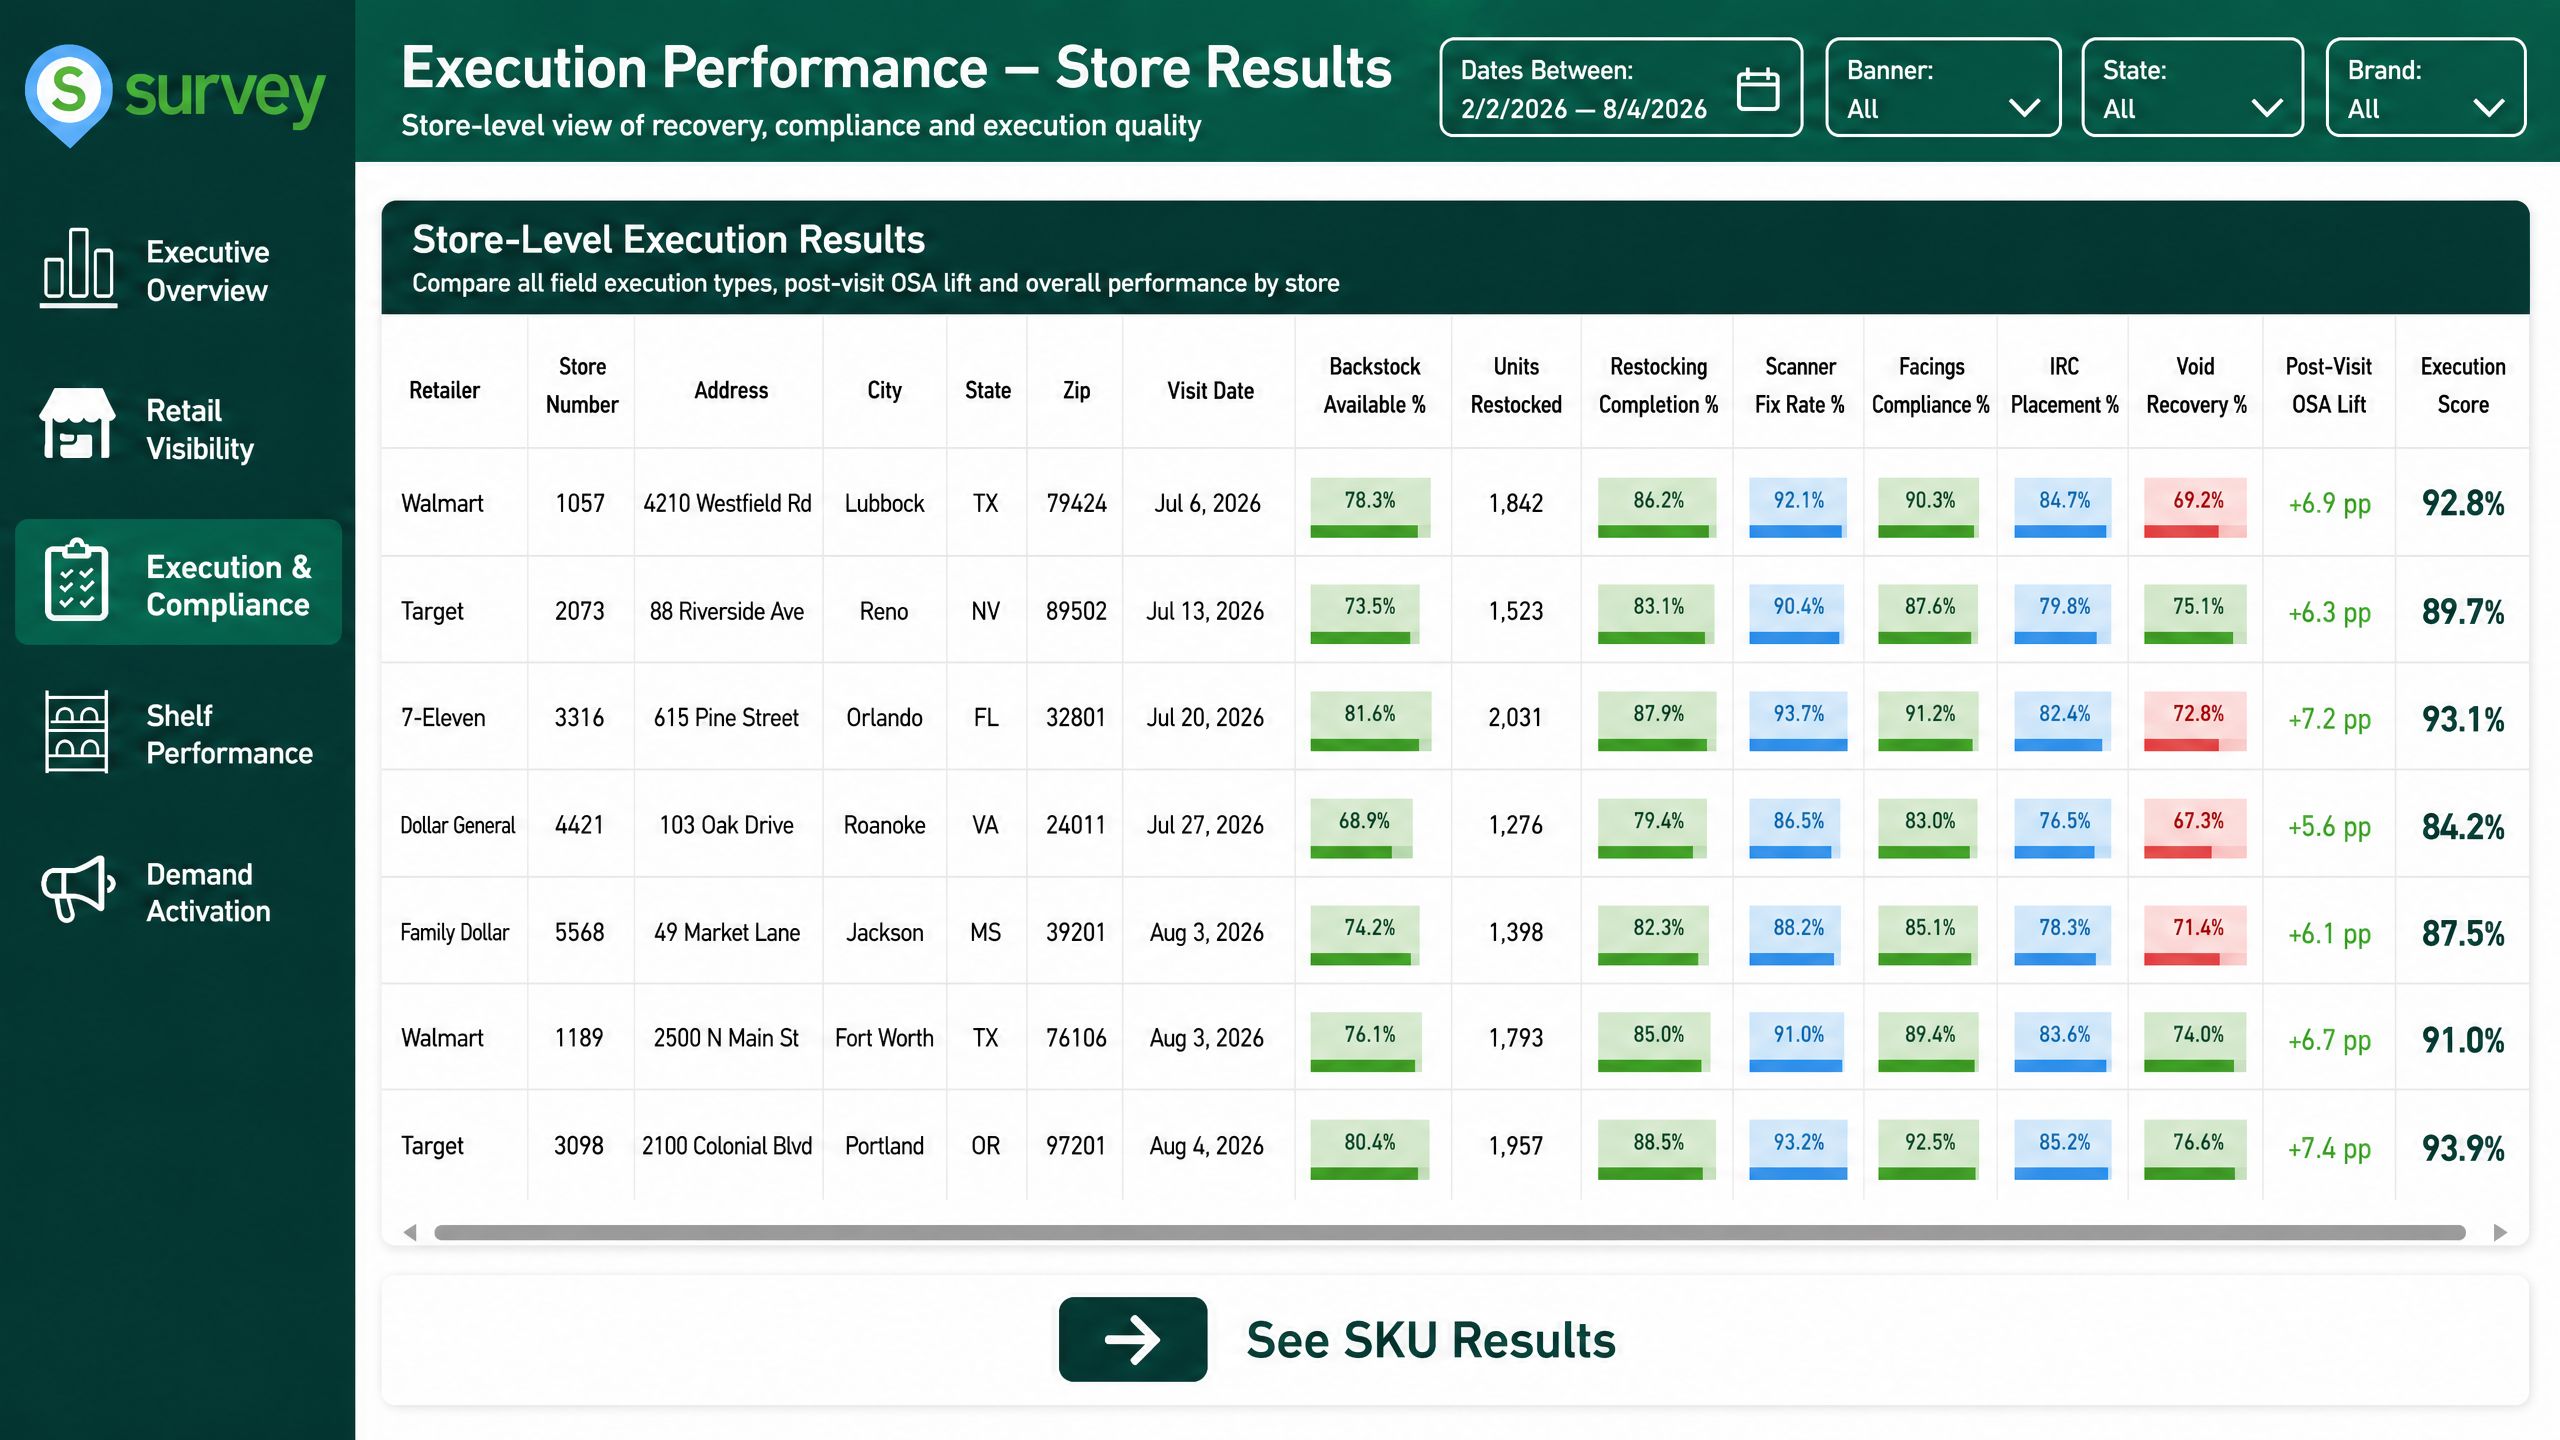Sort by Post-Visit OSA Lift header
Viewport: 2560px width, 1440px height.
pos(2328,385)
